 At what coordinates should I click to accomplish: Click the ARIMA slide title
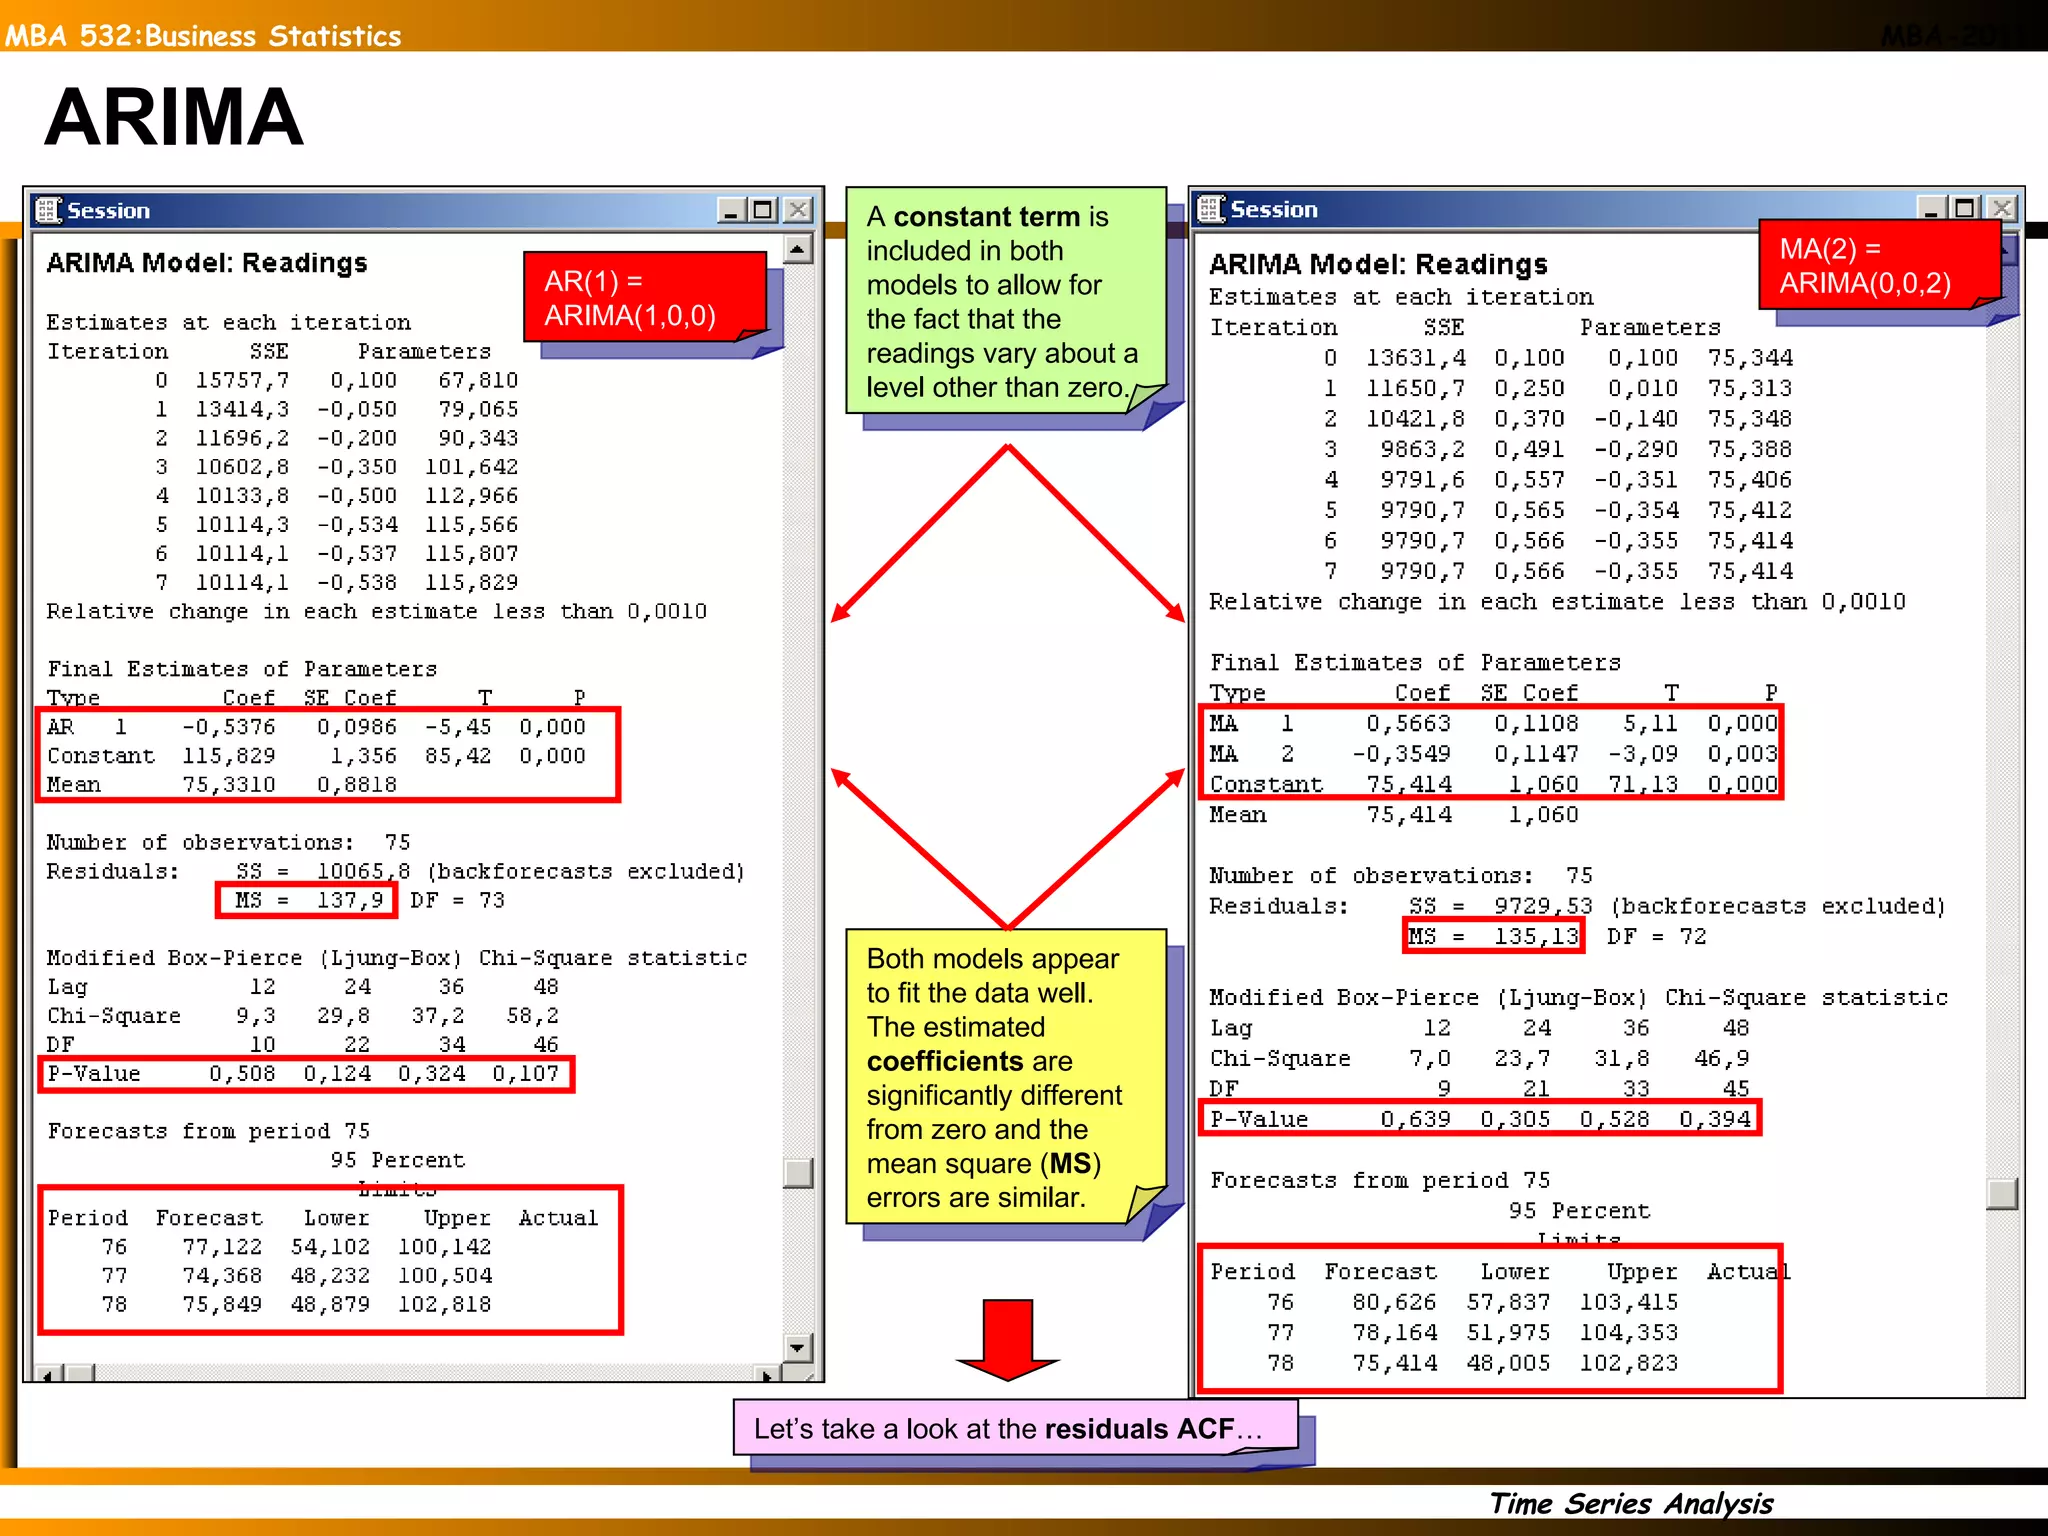(x=174, y=117)
